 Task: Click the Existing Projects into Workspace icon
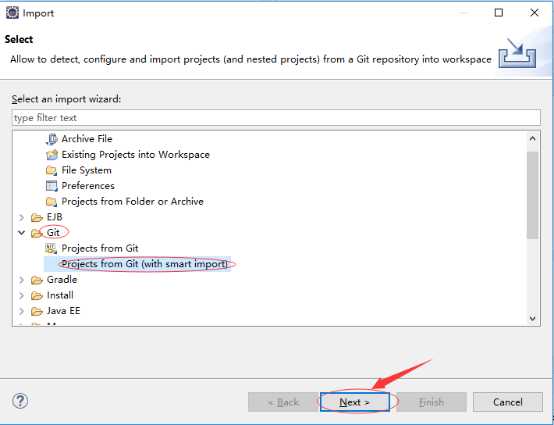(52, 154)
